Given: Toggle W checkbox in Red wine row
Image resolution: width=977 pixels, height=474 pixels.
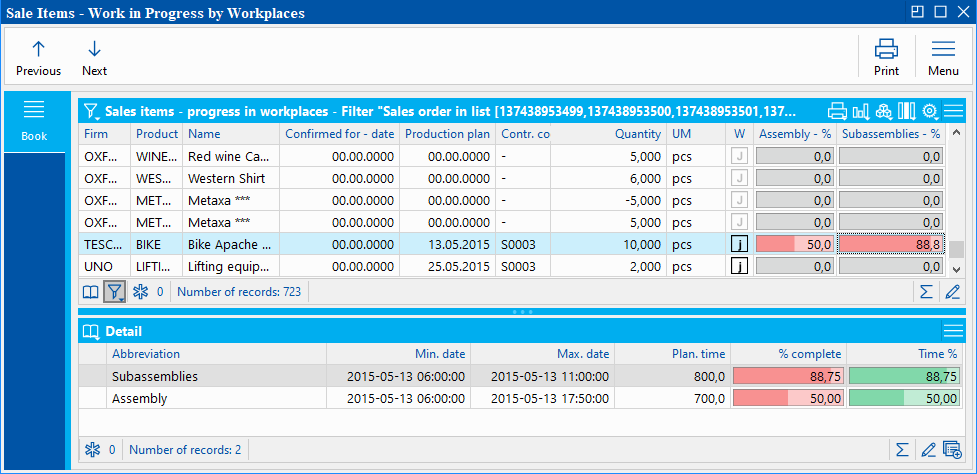Looking at the screenshot, I should click(739, 156).
